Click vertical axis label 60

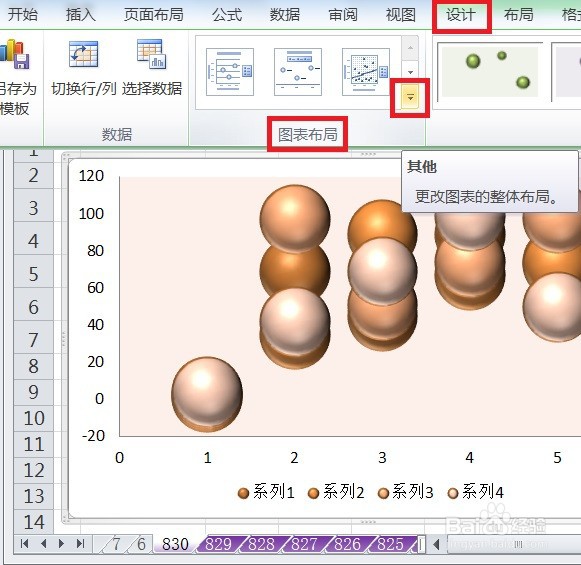95,288
